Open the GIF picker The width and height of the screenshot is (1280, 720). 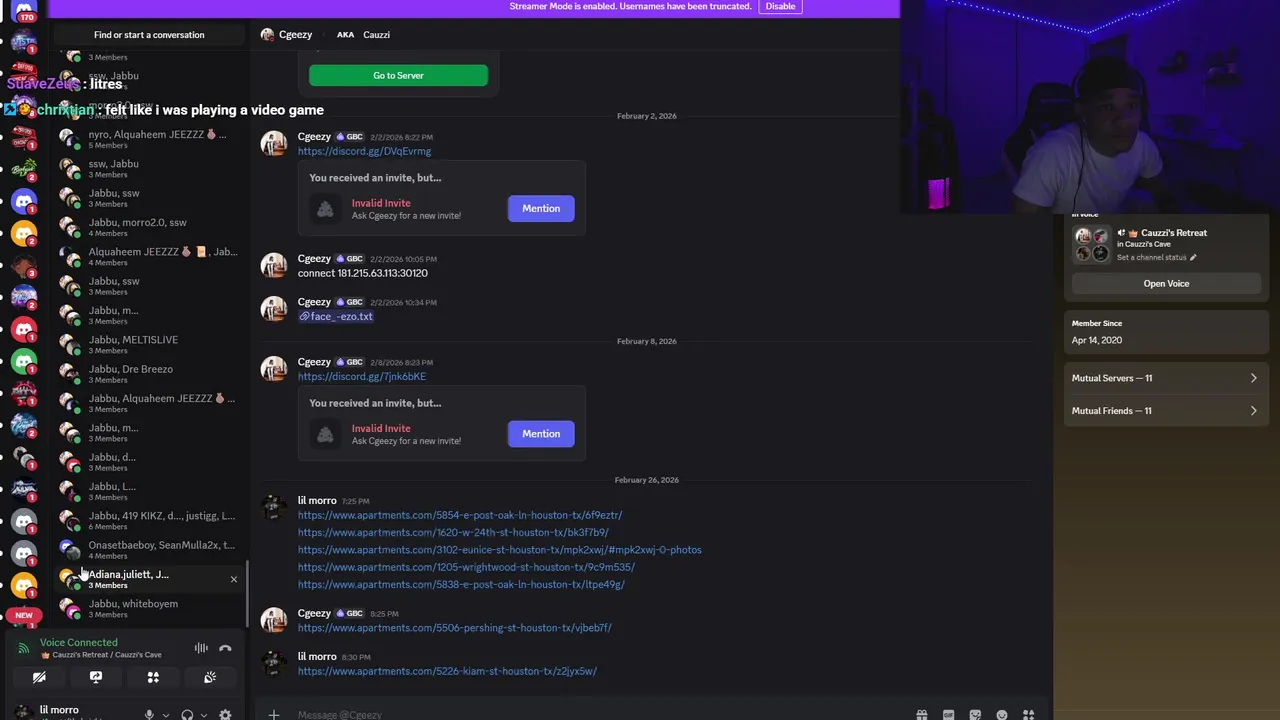[x=948, y=714]
